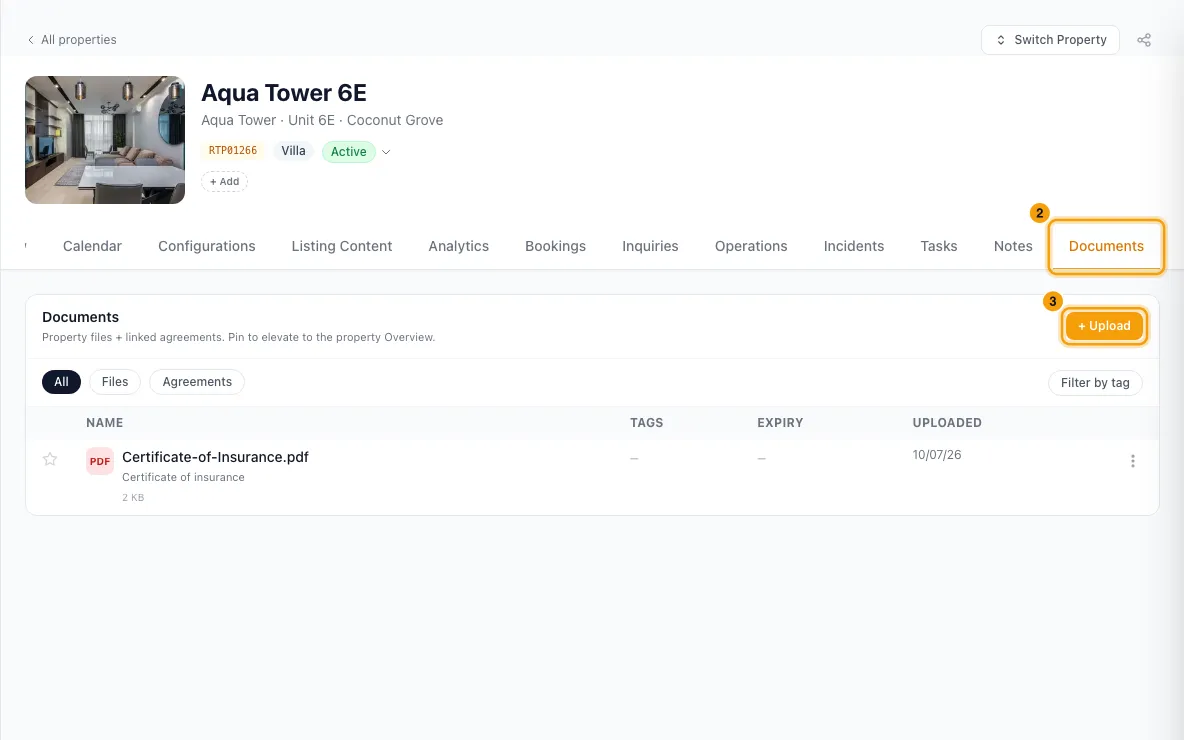Open the Filter by tag dropdown
Image resolution: width=1184 pixels, height=740 pixels.
pyautogui.click(x=1095, y=383)
